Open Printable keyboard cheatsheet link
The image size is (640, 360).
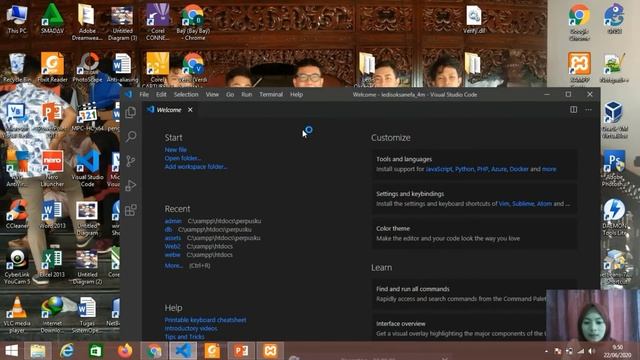[x=205, y=320]
